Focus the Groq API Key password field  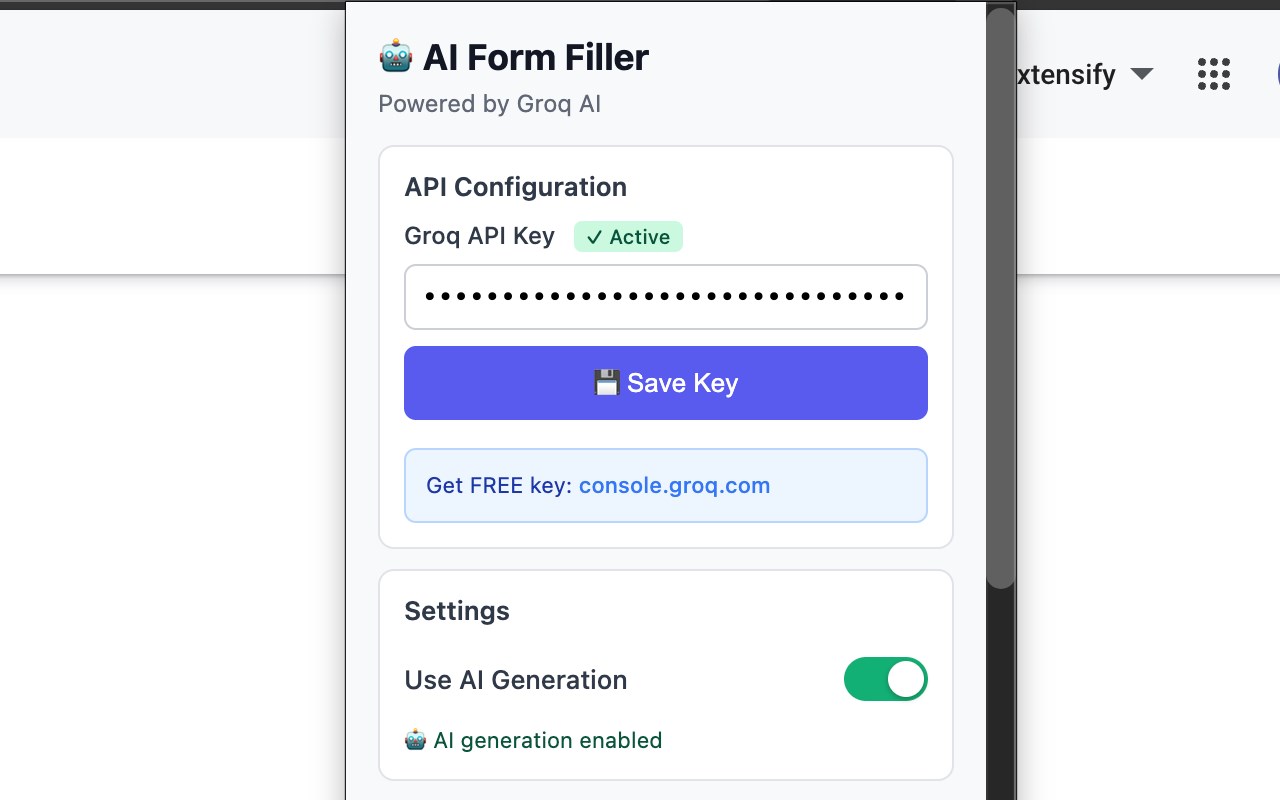click(665, 297)
